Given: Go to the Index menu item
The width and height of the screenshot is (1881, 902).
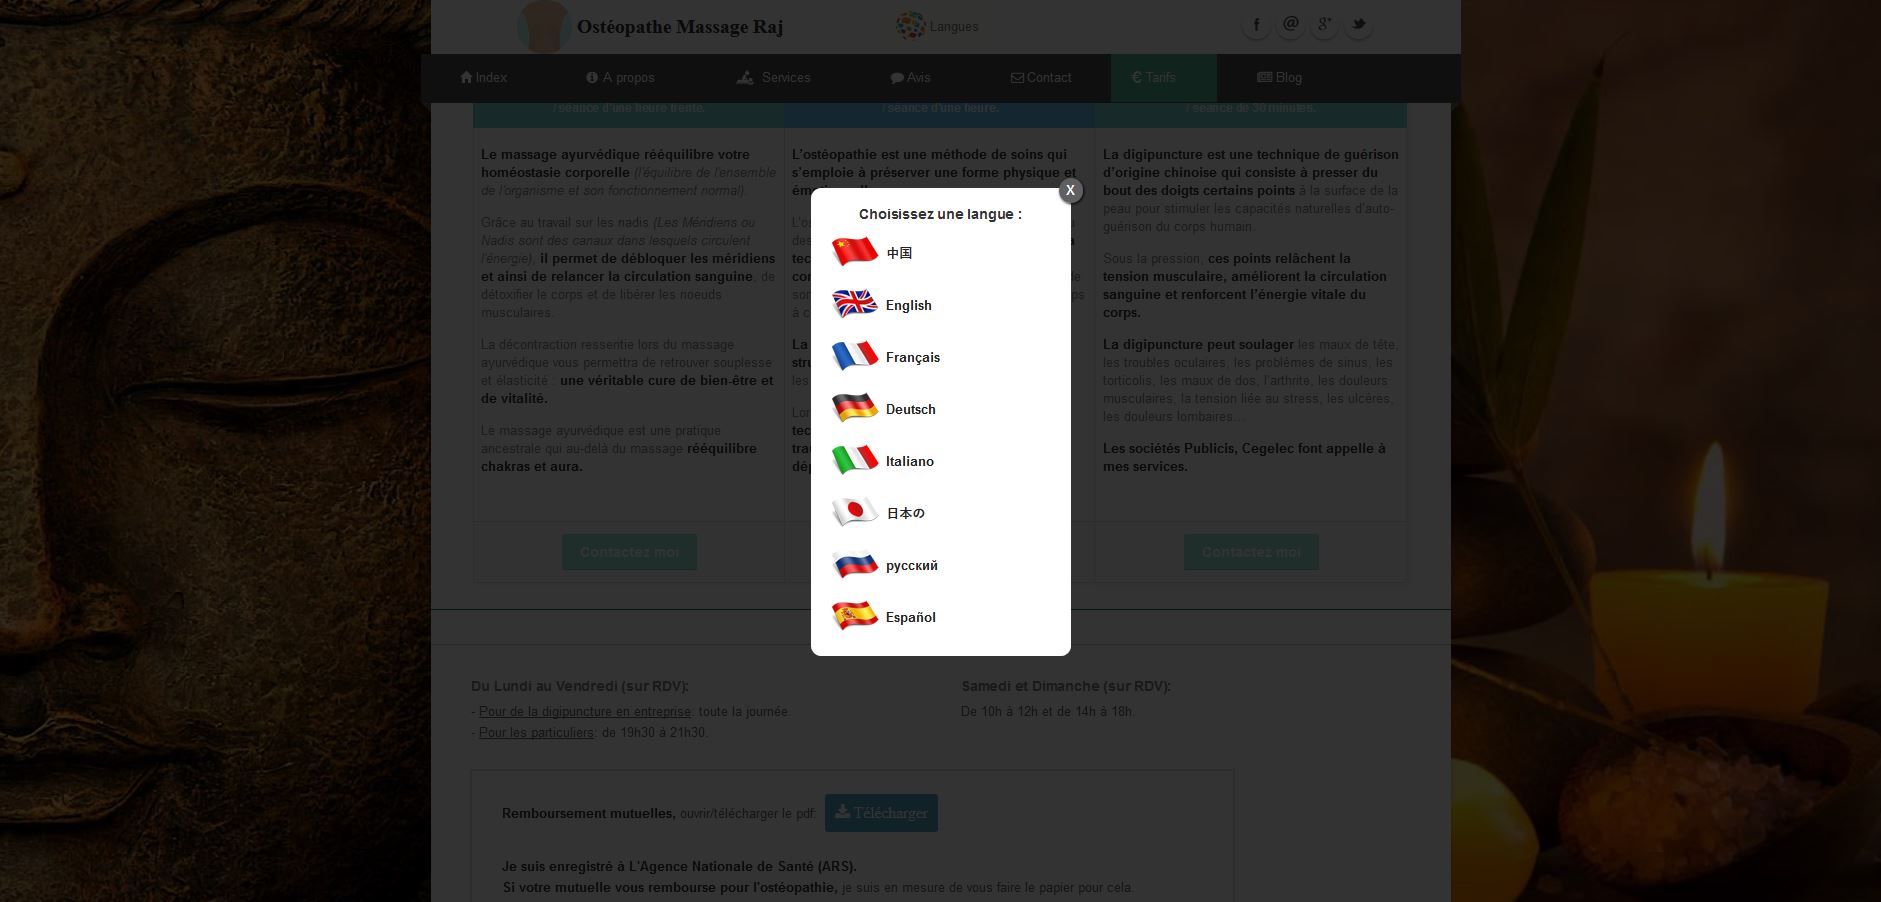Looking at the screenshot, I should [x=483, y=77].
